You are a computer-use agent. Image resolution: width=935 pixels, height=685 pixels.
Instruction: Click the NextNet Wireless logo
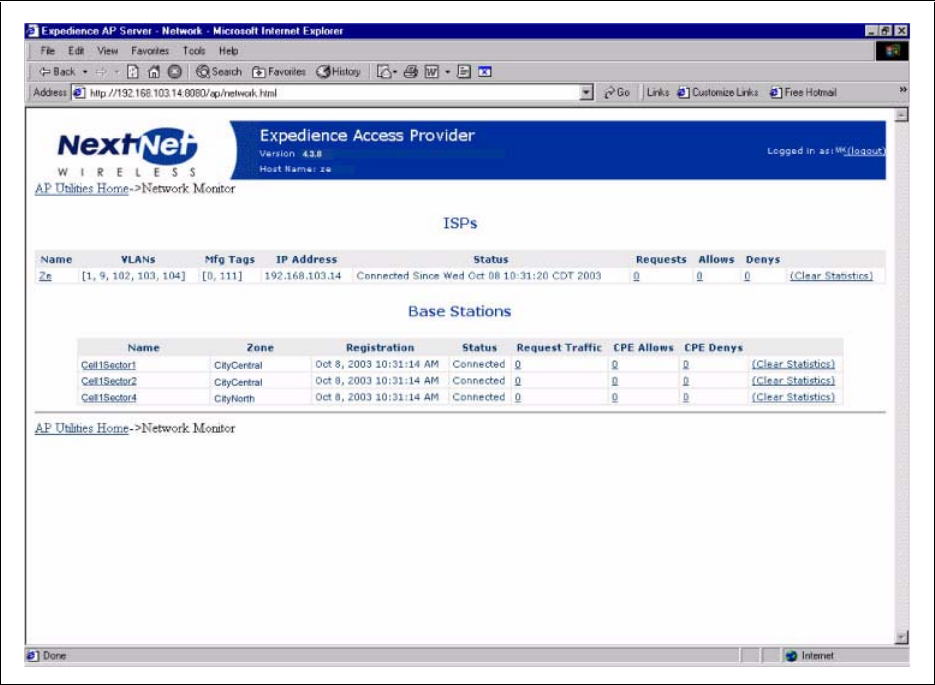(x=127, y=152)
